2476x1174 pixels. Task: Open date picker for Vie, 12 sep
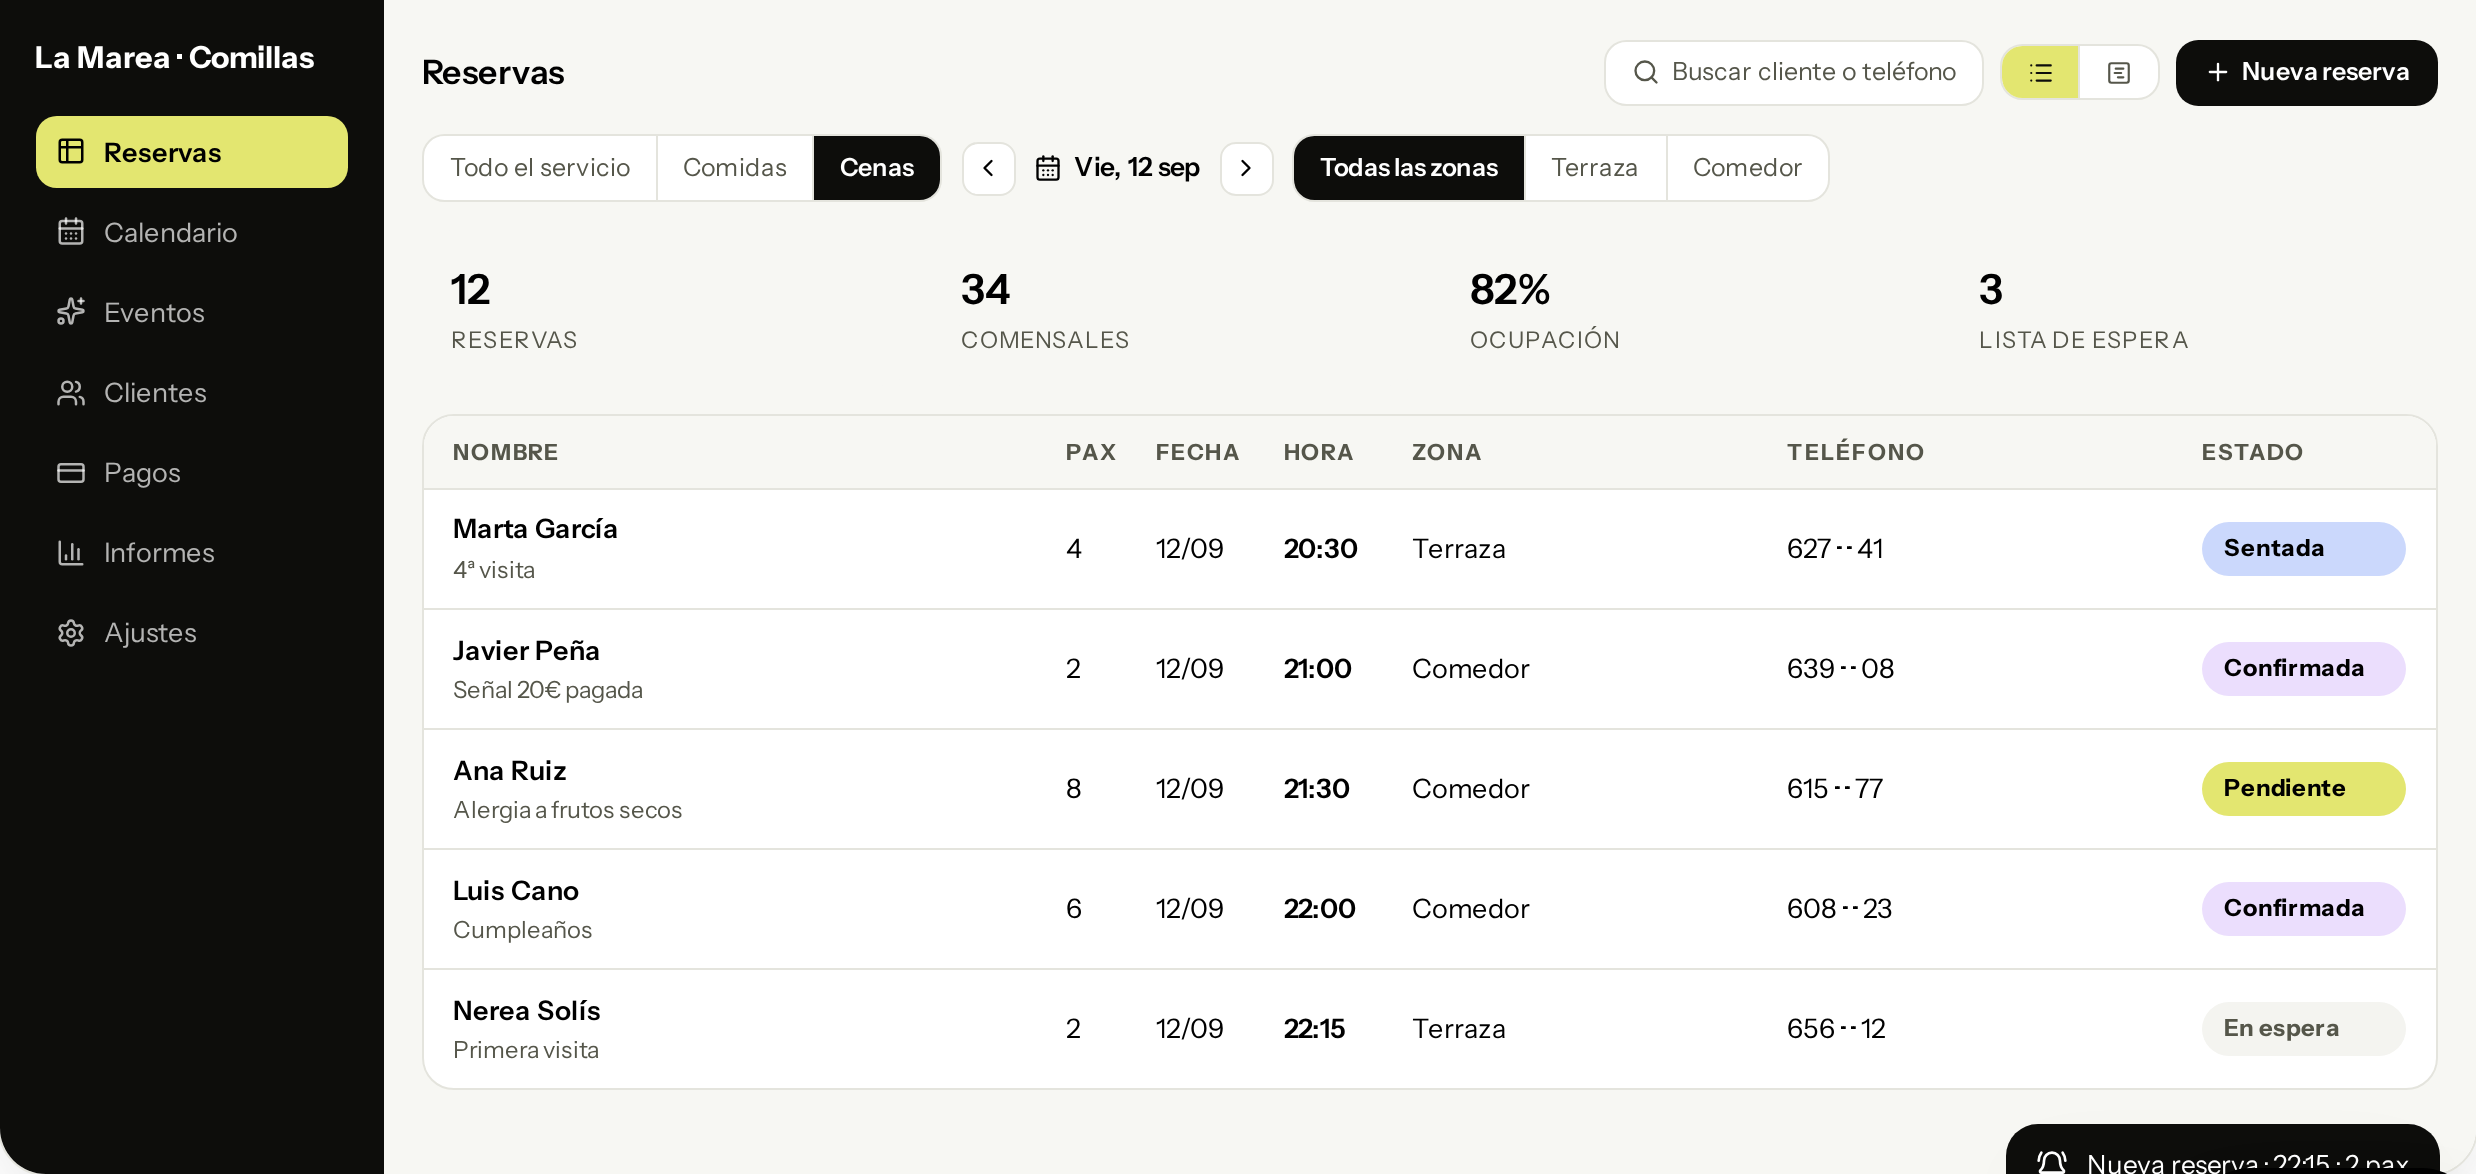[1118, 168]
